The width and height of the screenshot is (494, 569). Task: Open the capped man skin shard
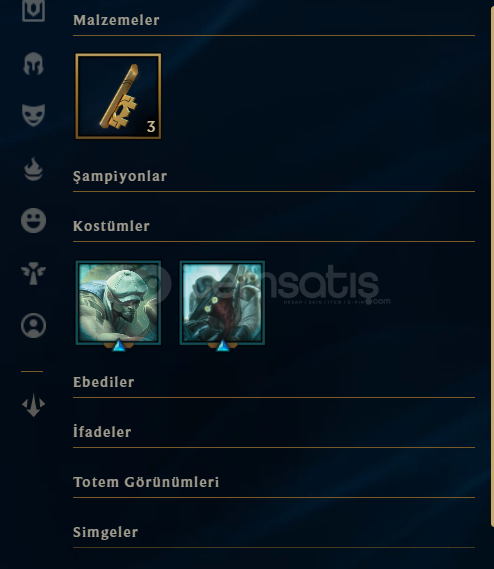click(x=118, y=302)
